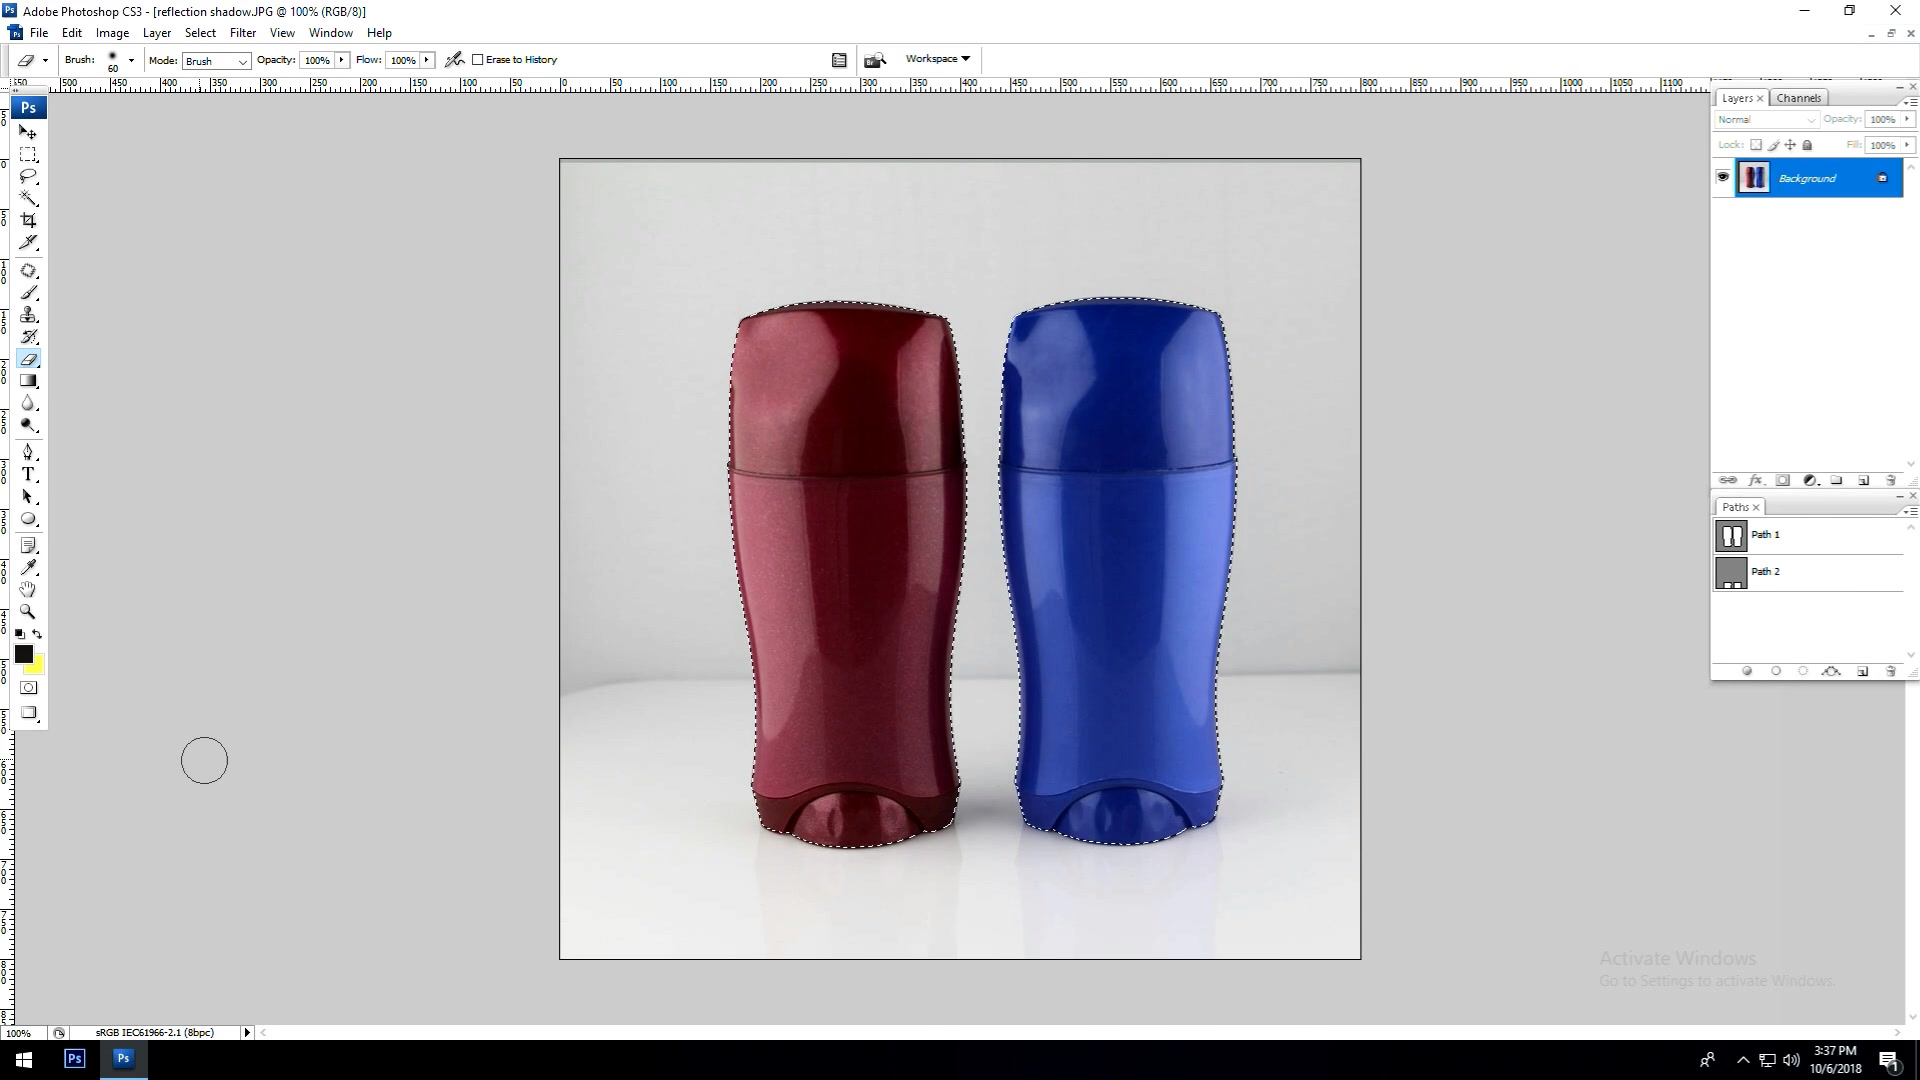Open status bar info arrow

click(x=247, y=1033)
